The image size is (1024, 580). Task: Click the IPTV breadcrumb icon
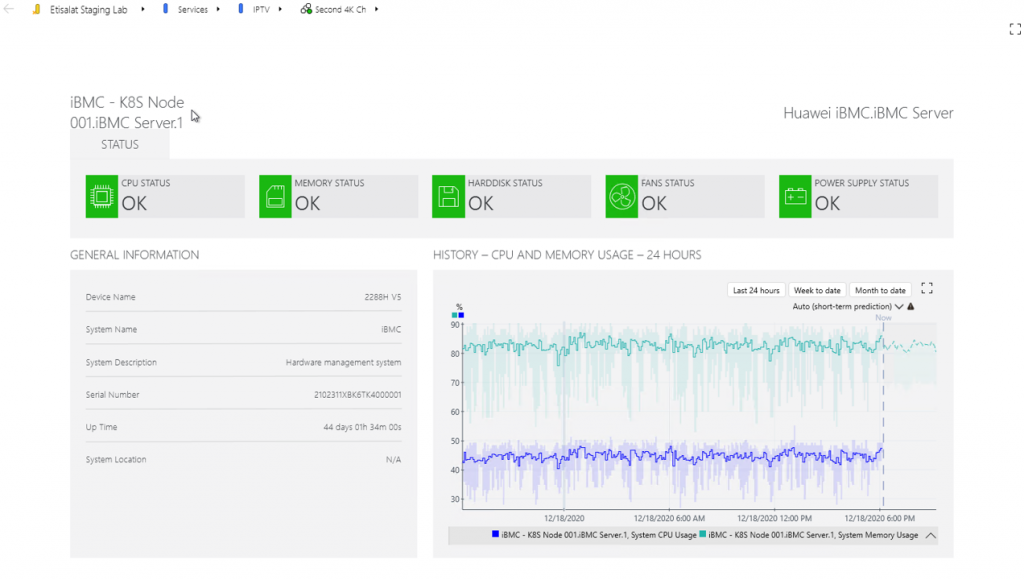241,9
